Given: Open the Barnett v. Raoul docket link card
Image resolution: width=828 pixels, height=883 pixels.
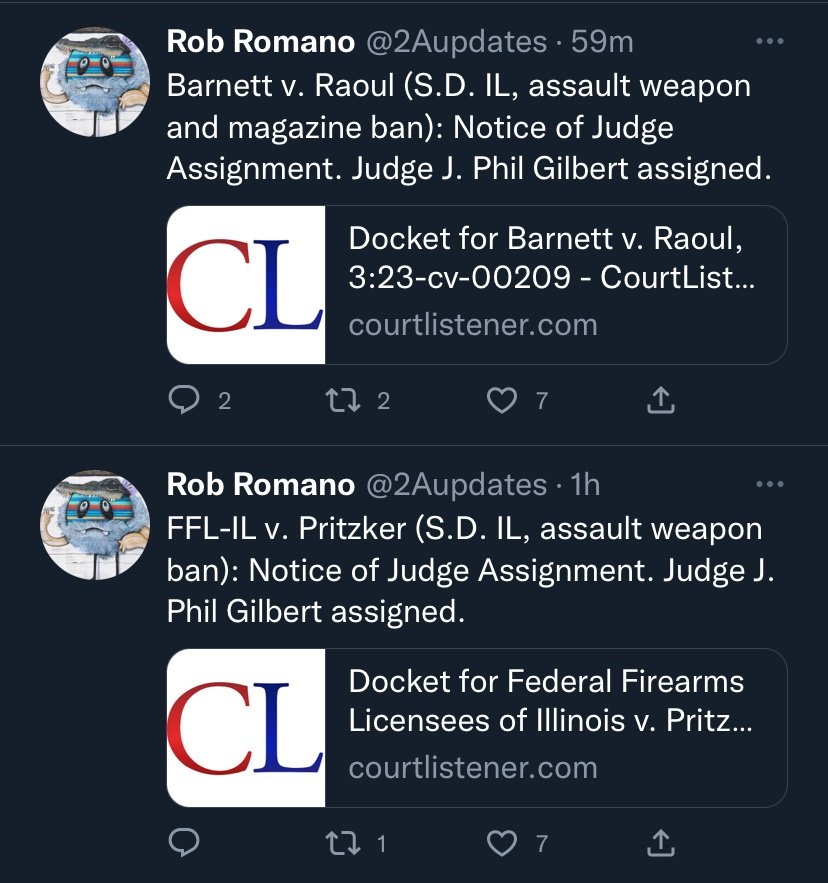Looking at the screenshot, I should [x=477, y=285].
